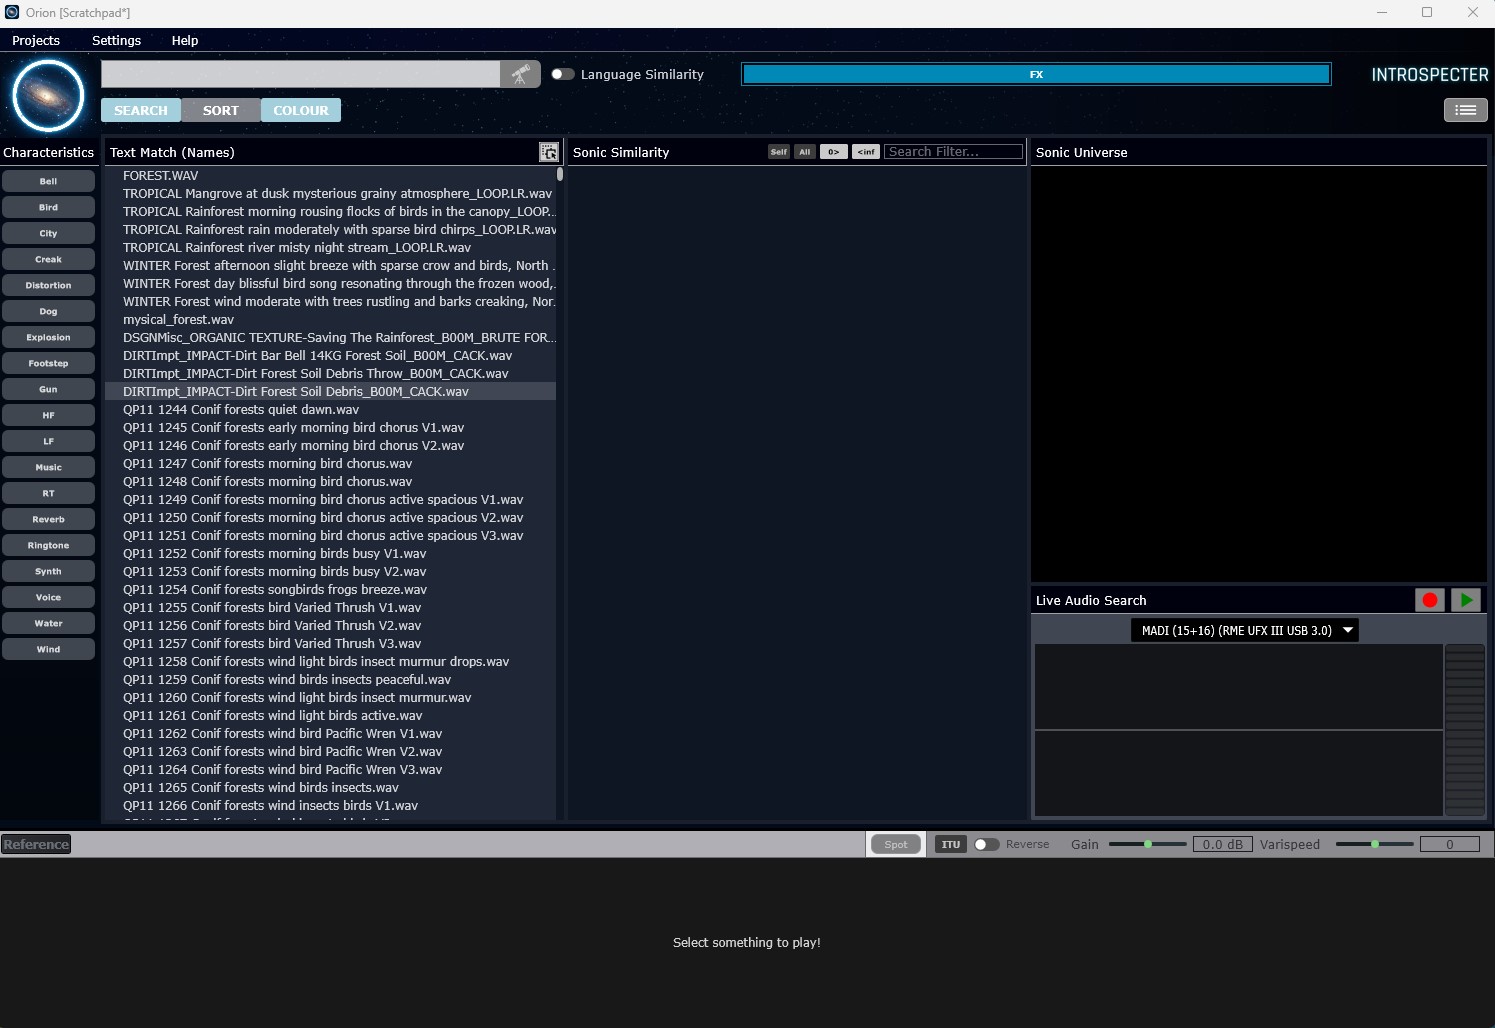
Task: Click the Sonic Similarity Search Filter field
Action: 952,152
